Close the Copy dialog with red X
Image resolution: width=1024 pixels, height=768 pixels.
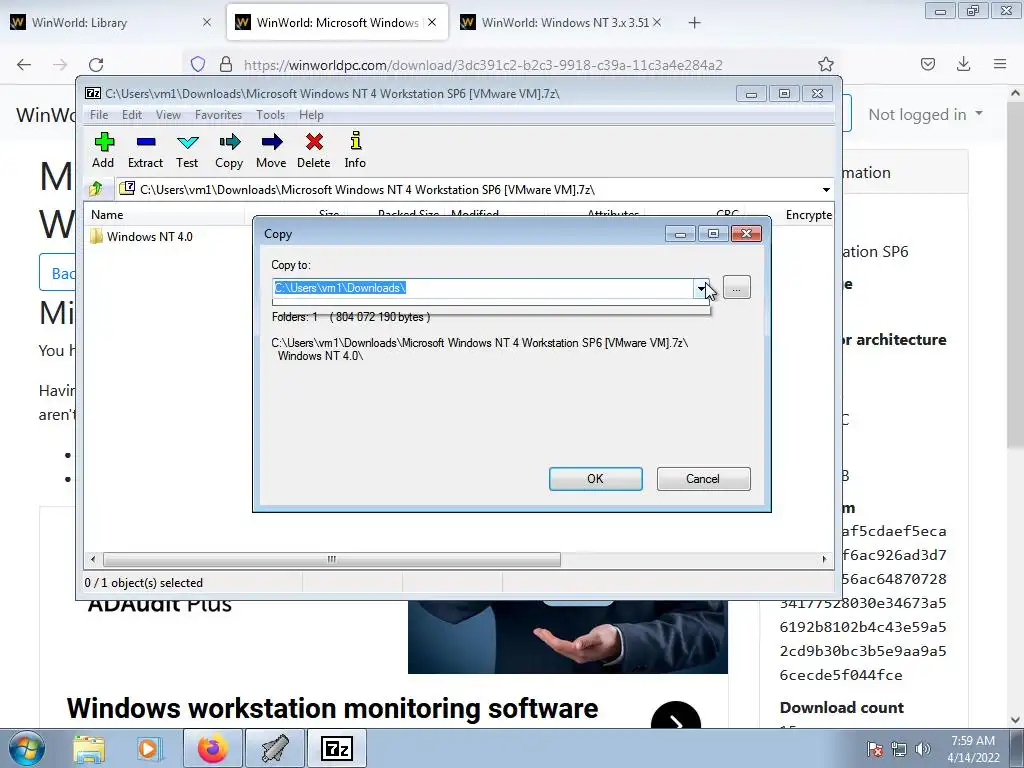746,234
